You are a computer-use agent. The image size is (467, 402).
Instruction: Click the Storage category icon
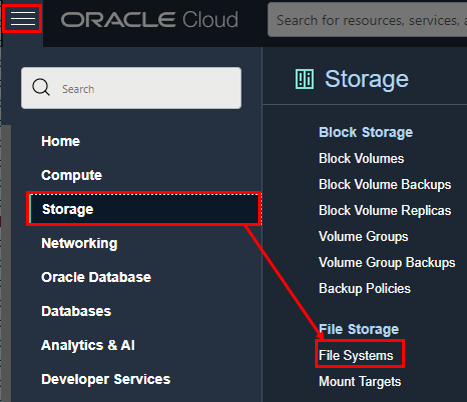[304, 79]
